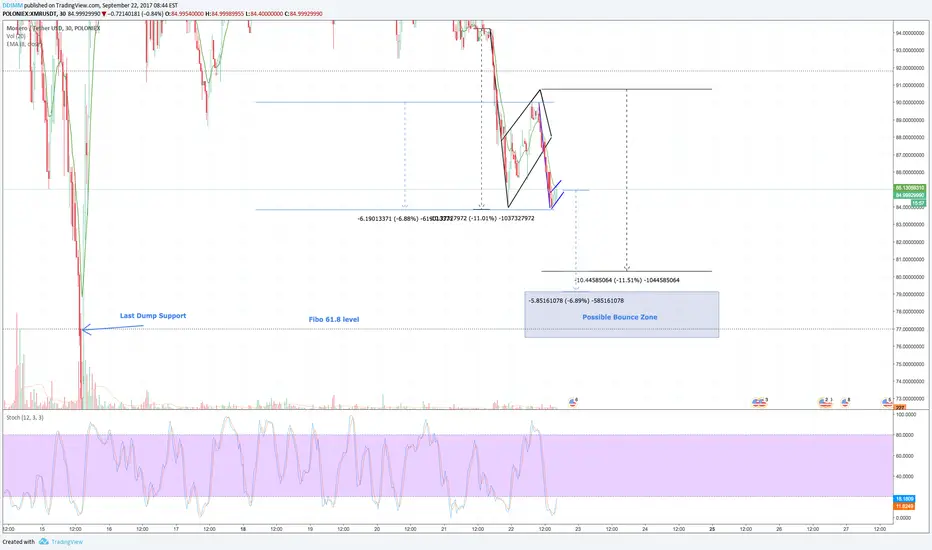Open the US flag event icon nearest date 23

pyautogui.click(x=573, y=403)
